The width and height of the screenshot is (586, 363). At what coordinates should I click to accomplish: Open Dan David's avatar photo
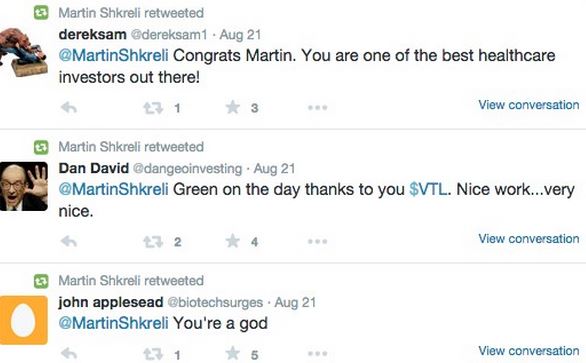[x=24, y=186]
